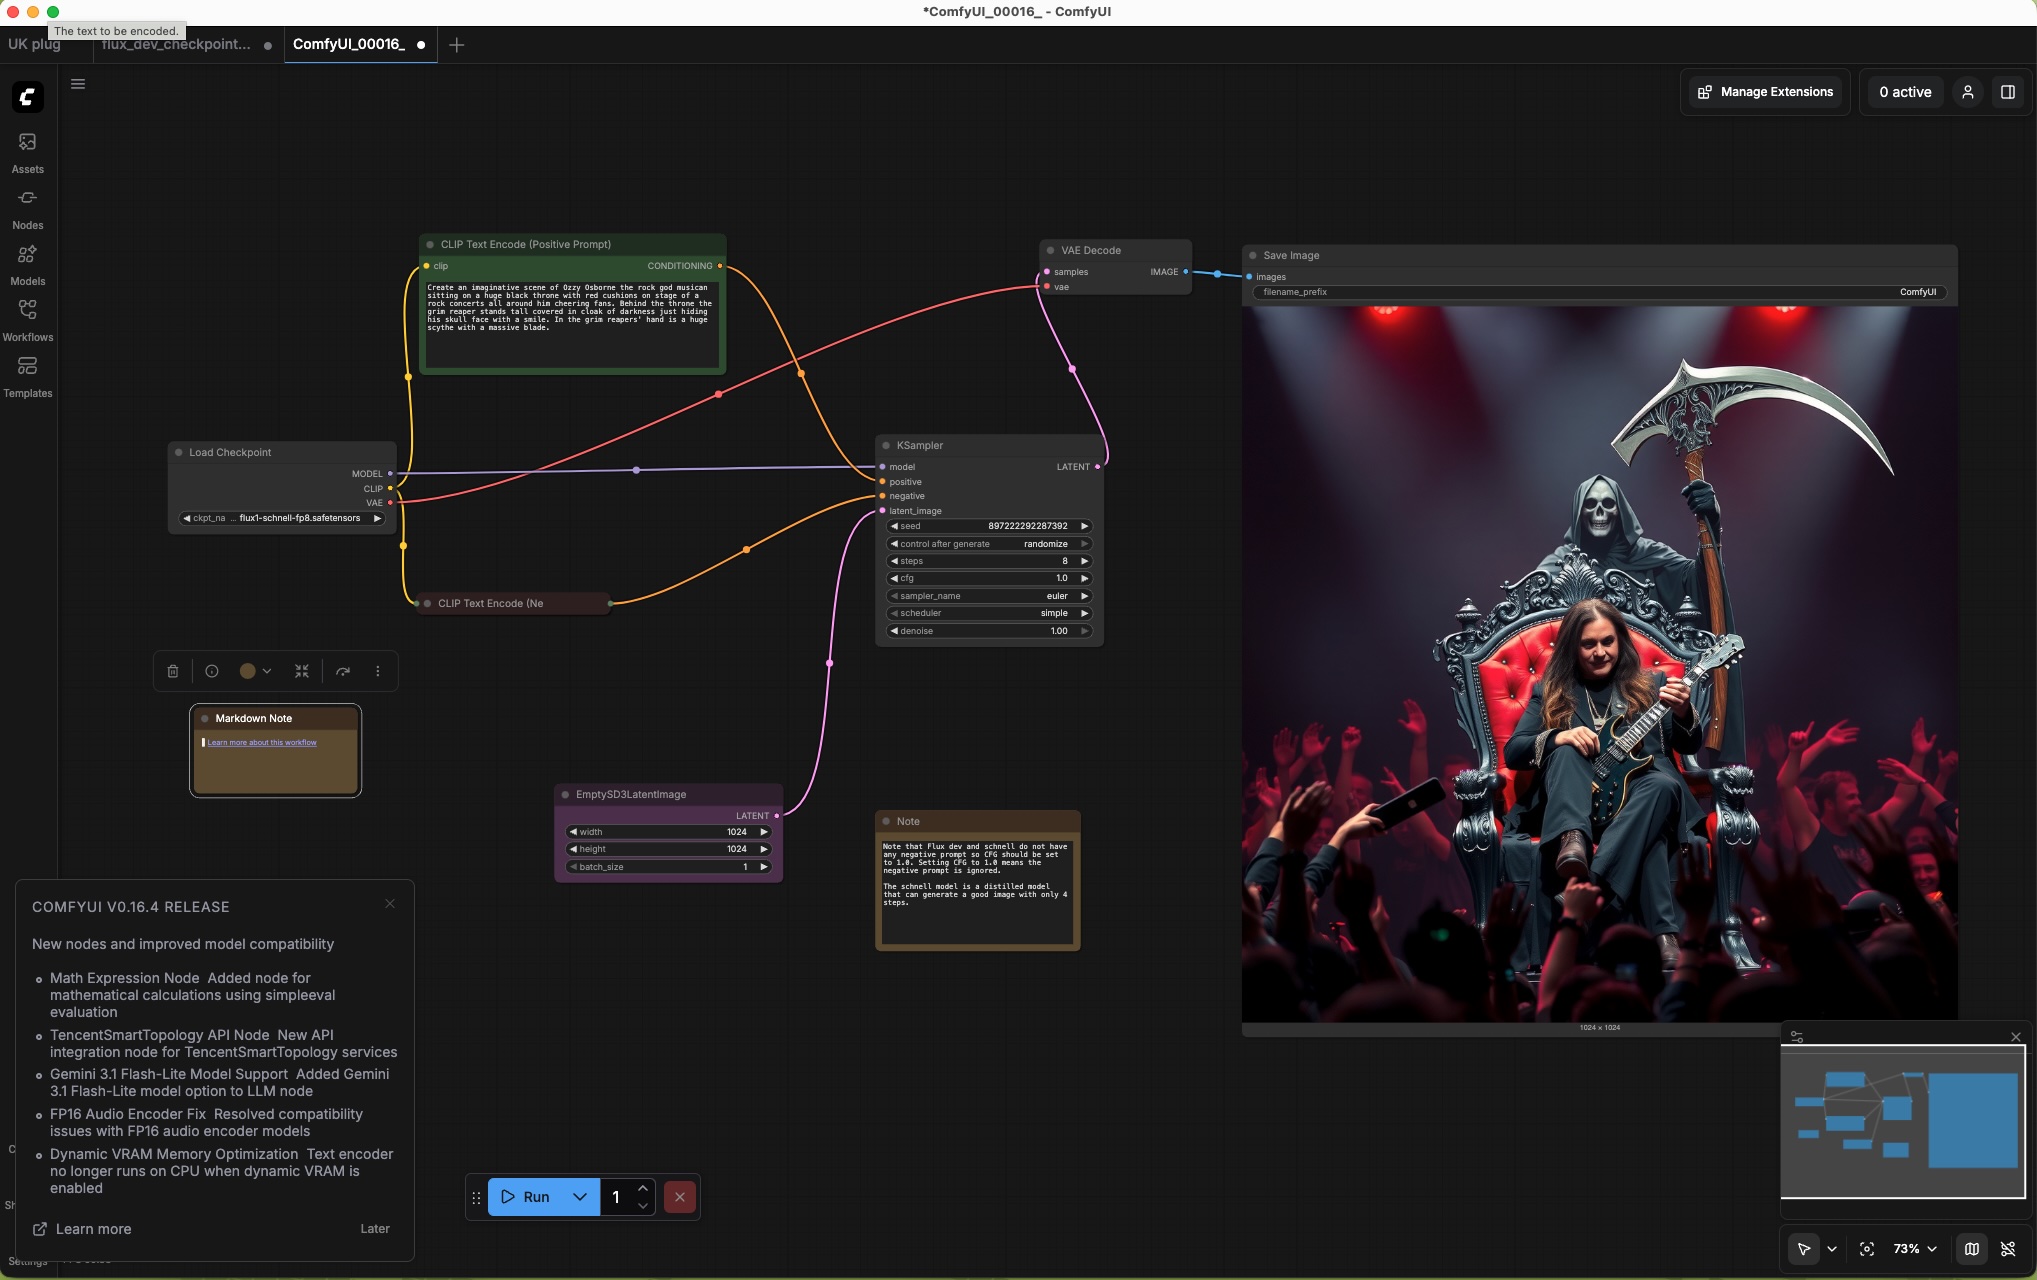Expand the Run button options

coord(580,1197)
